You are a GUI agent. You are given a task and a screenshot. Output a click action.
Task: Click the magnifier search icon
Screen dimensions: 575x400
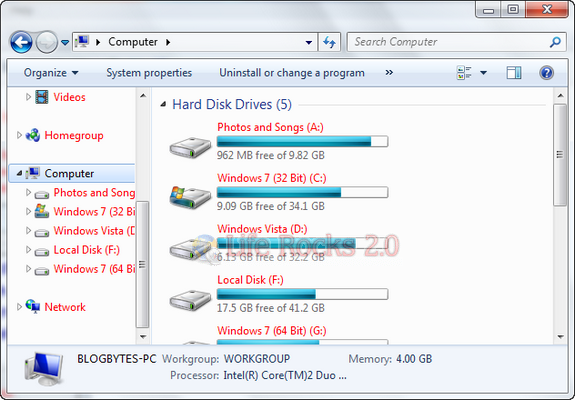555,42
